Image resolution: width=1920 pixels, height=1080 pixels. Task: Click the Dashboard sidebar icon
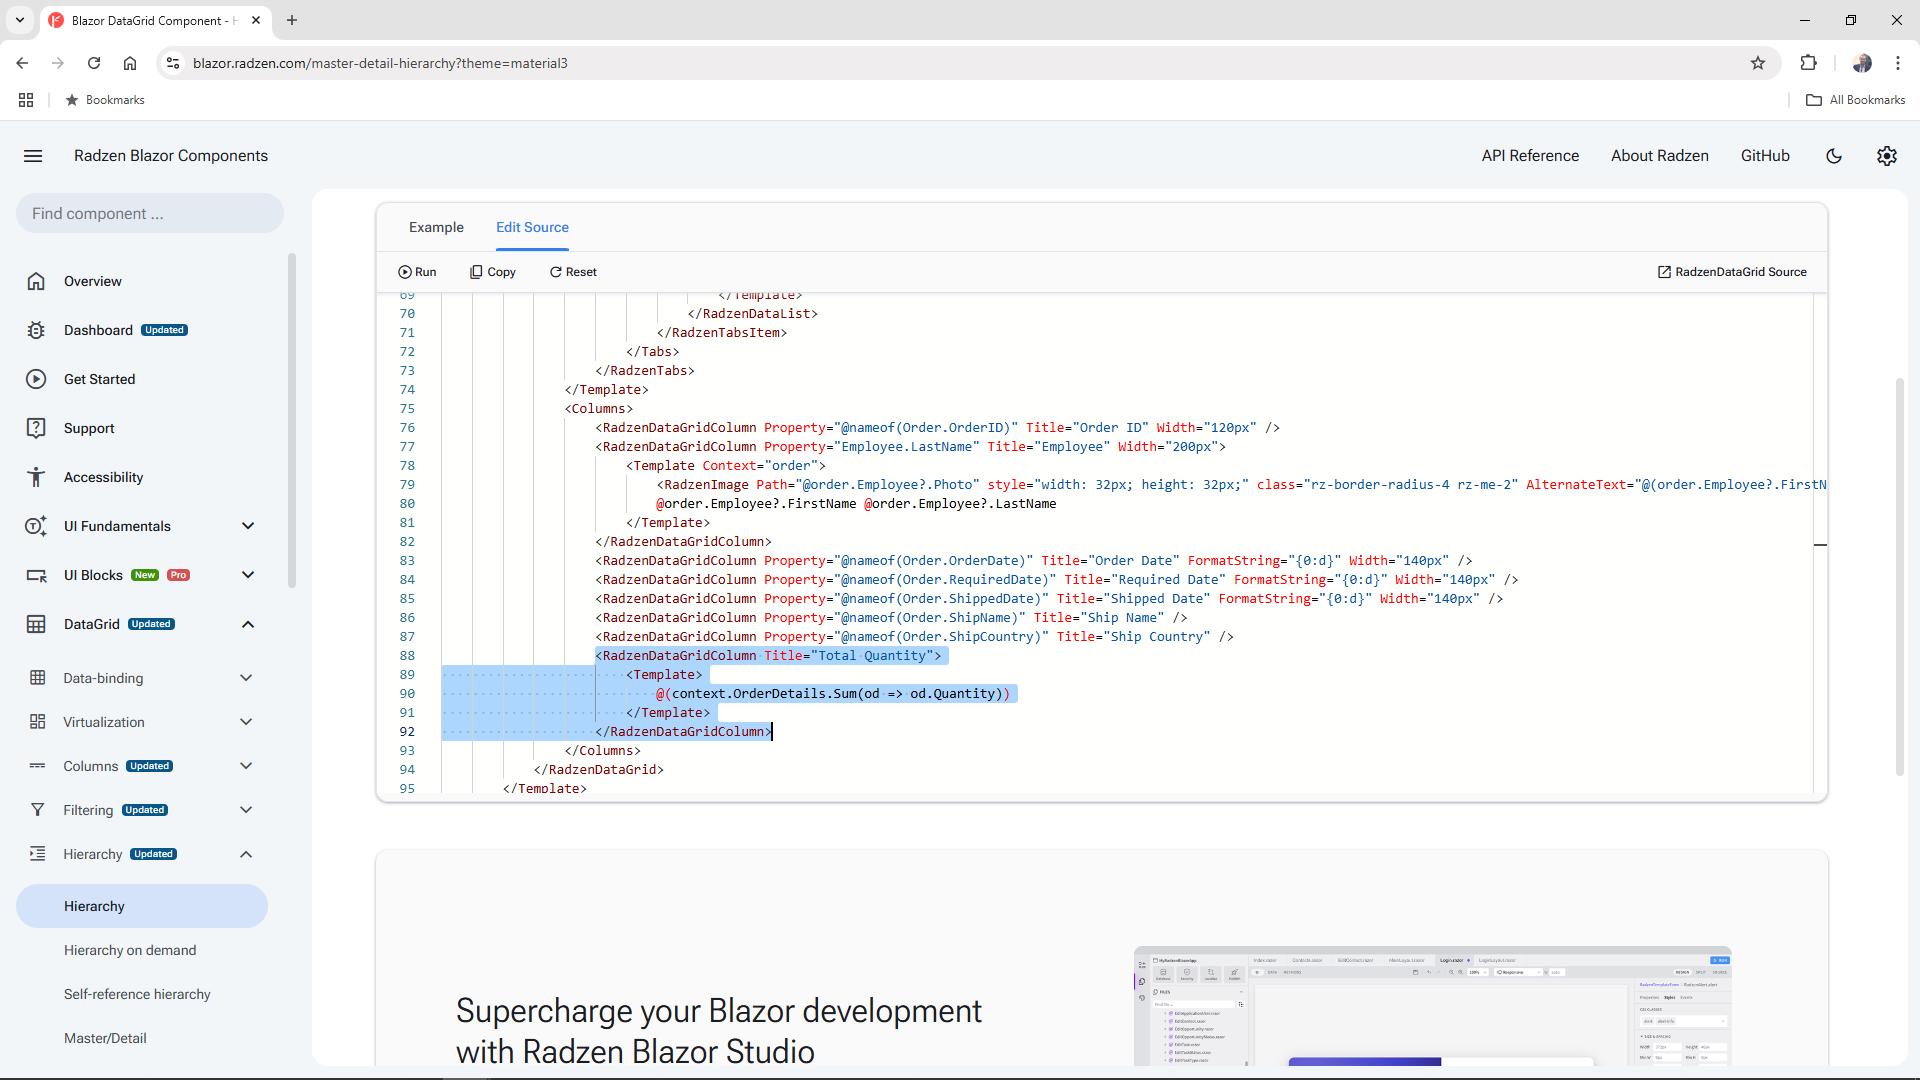36,330
